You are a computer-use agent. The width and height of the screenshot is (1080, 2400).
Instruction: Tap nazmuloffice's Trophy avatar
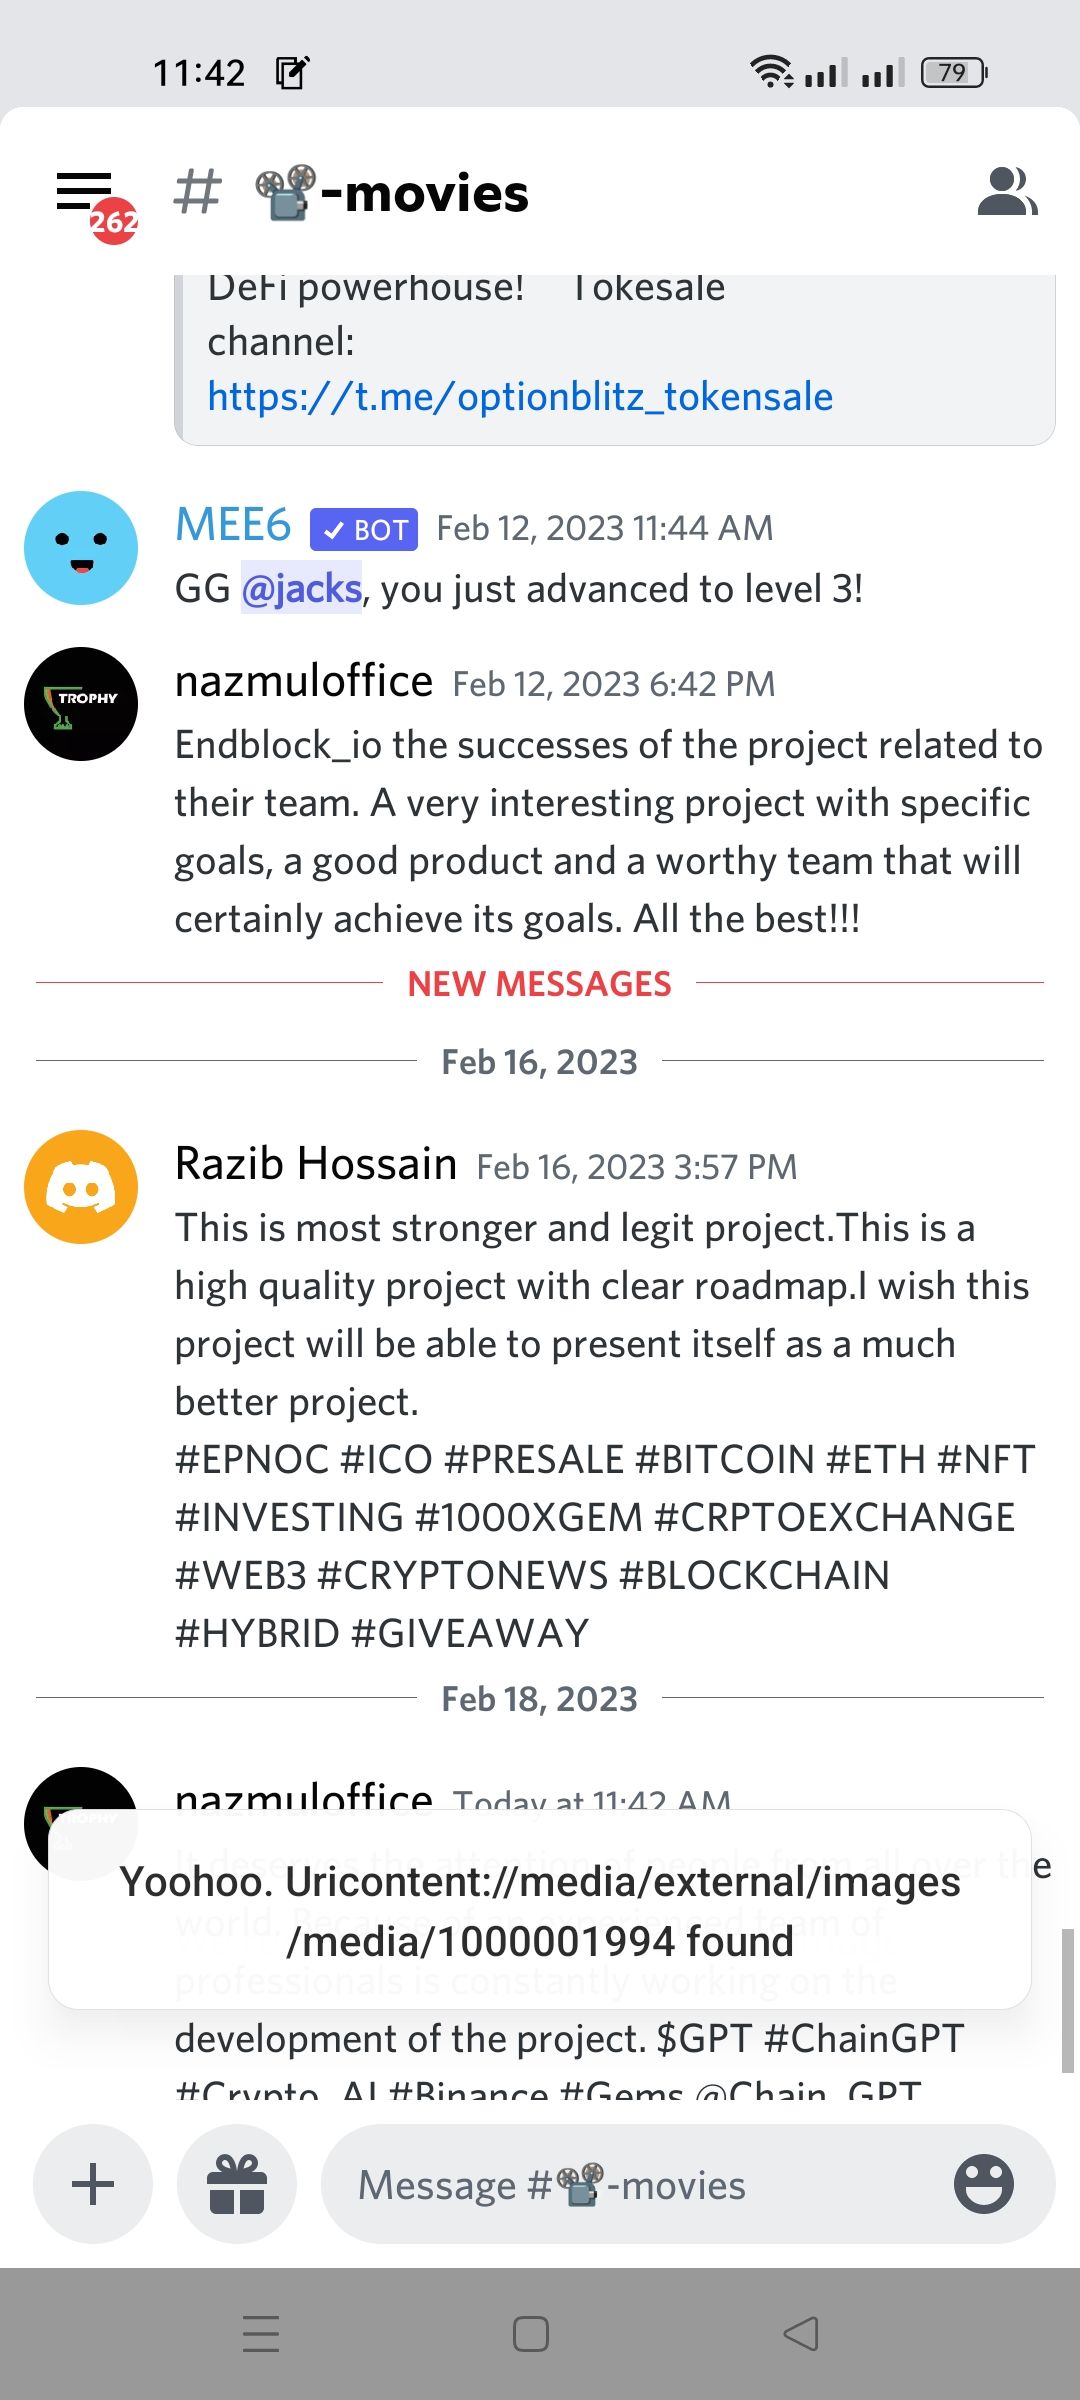(x=81, y=704)
